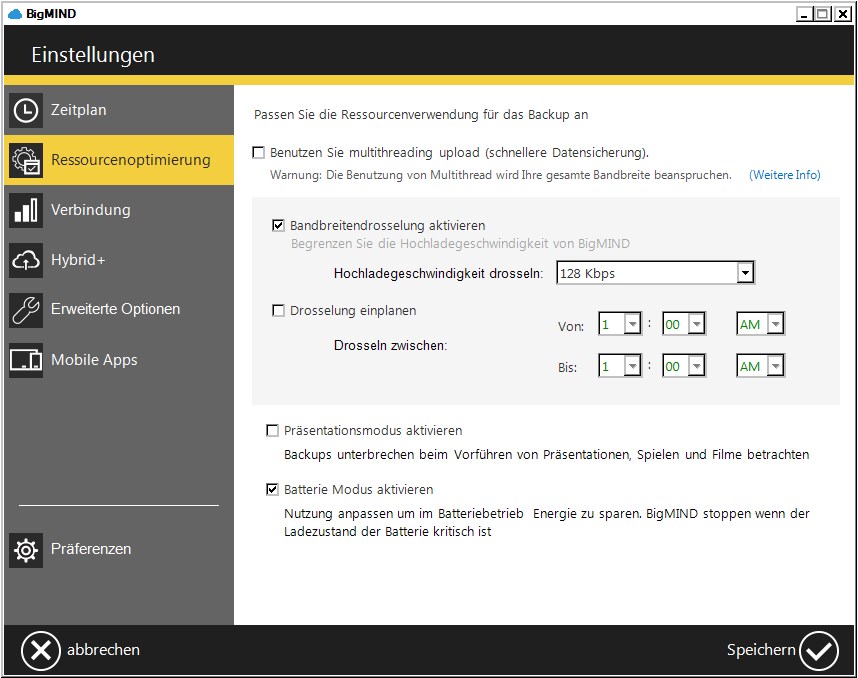
Task: Click the 'Passen Sie die Ressourcenverwendung' heading text
Action: click(x=421, y=115)
